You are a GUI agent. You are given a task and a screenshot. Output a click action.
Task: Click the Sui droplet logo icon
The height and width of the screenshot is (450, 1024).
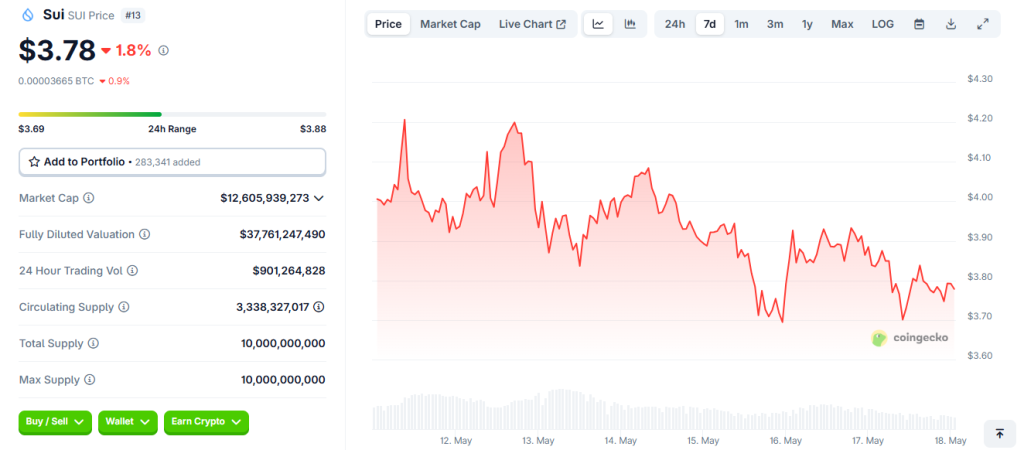27,15
